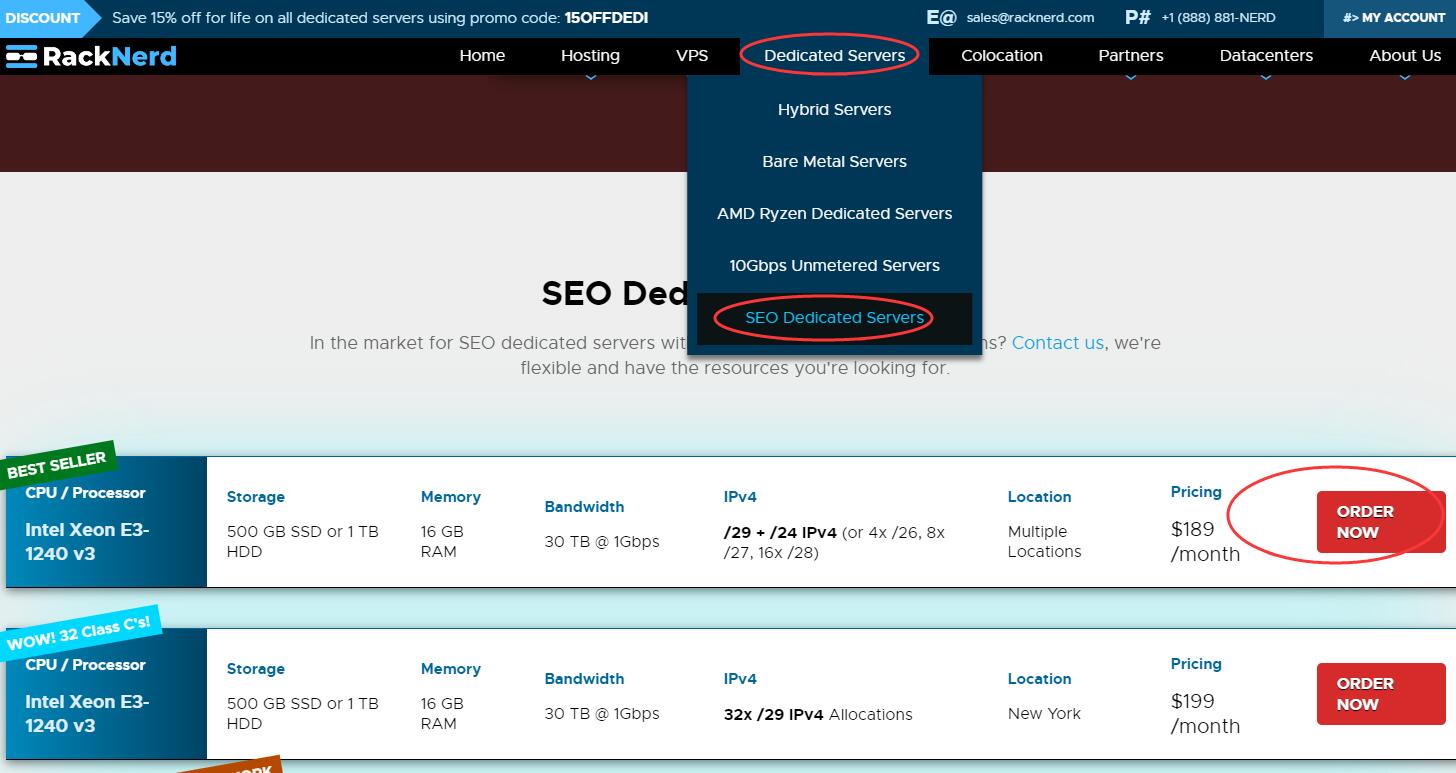
Task: Expand the Hosting dropdown chevron
Action: [x=590, y=76]
